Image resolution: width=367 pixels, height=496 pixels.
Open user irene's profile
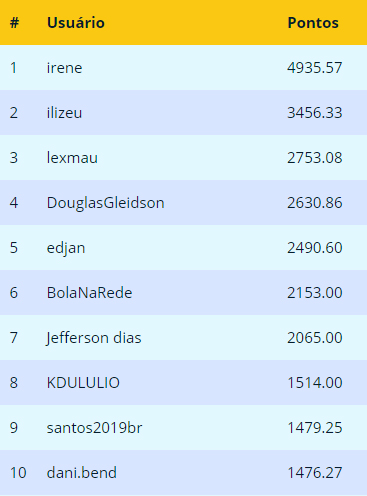(x=64, y=68)
